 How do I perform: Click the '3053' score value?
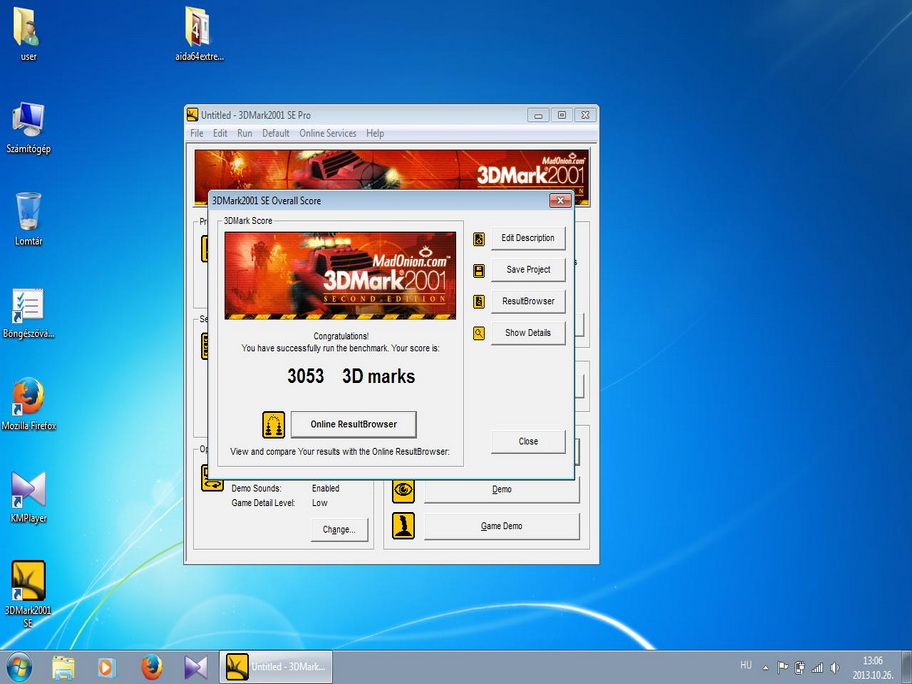305,376
